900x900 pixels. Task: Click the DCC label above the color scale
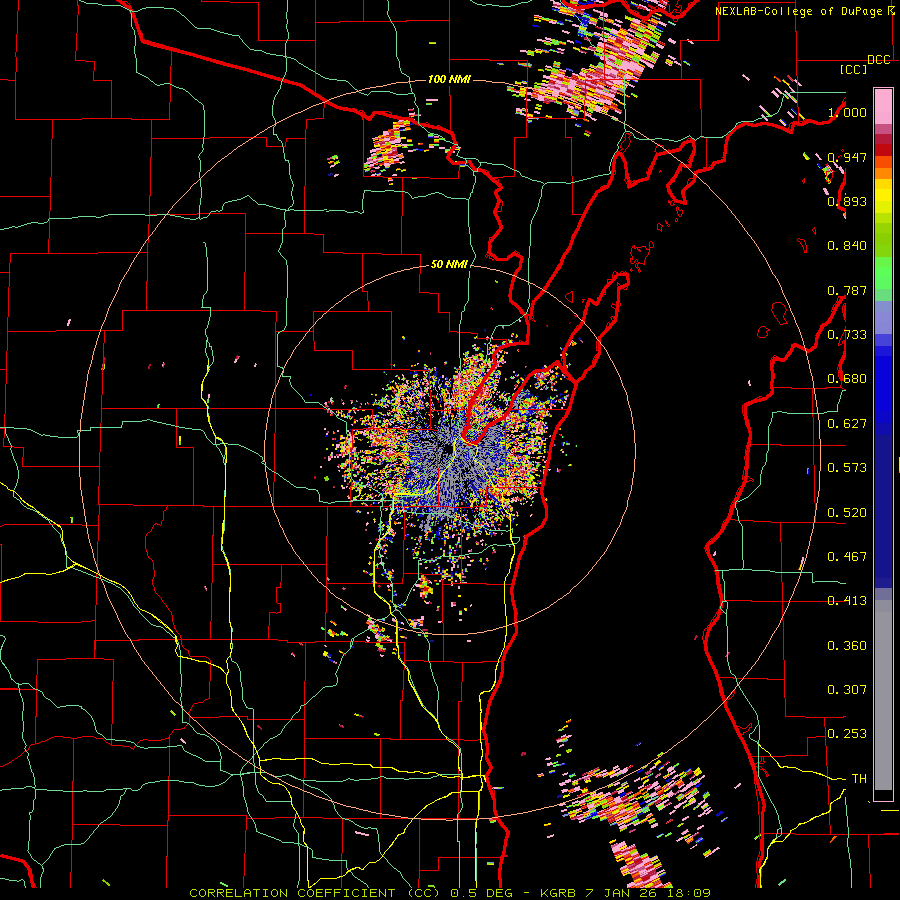point(878,60)
